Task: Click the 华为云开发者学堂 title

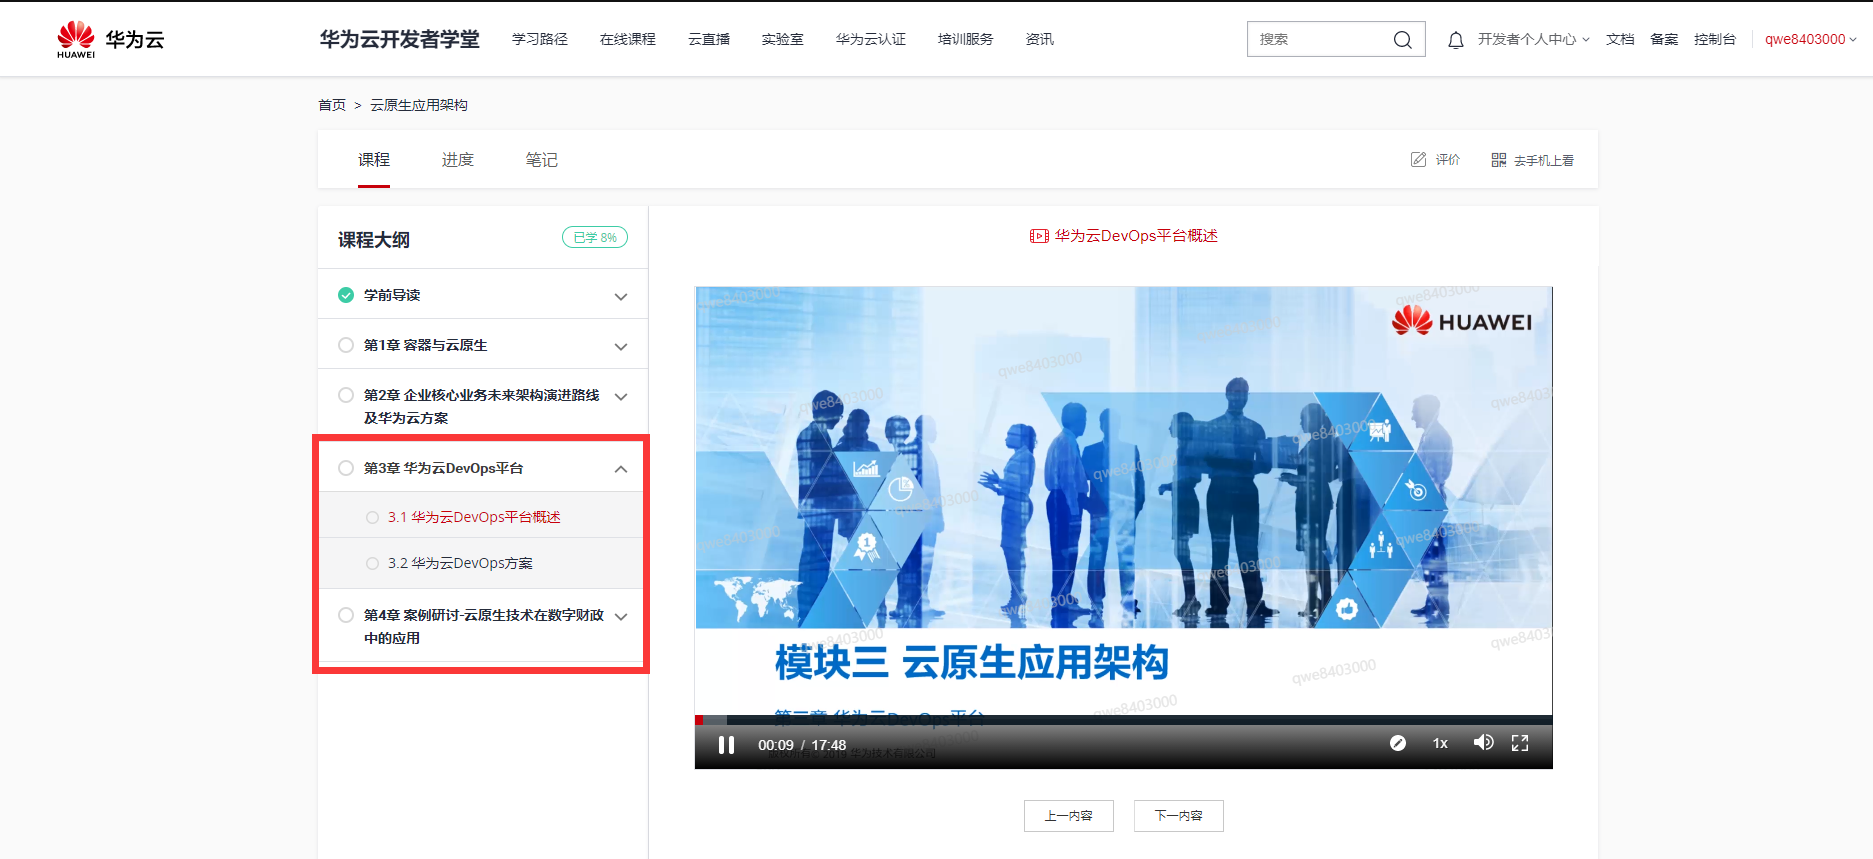Action: pos(400,40)
